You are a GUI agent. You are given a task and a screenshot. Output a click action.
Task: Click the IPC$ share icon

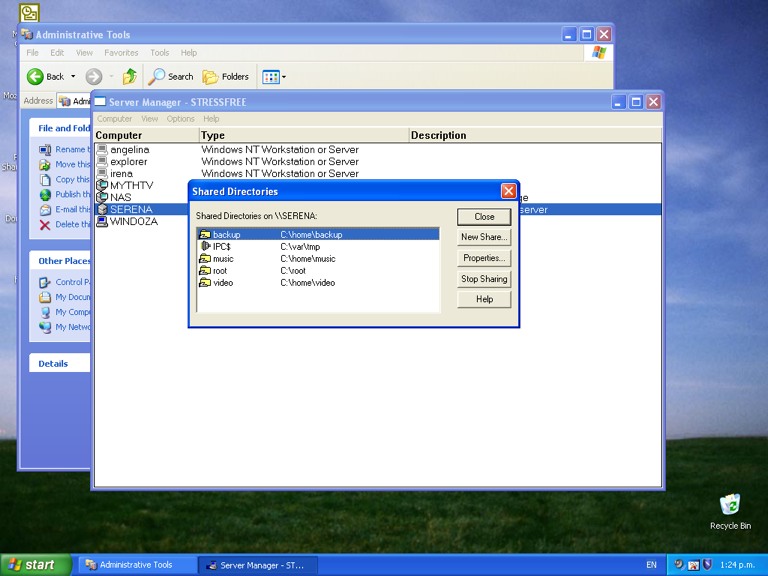tap(206, 246)
